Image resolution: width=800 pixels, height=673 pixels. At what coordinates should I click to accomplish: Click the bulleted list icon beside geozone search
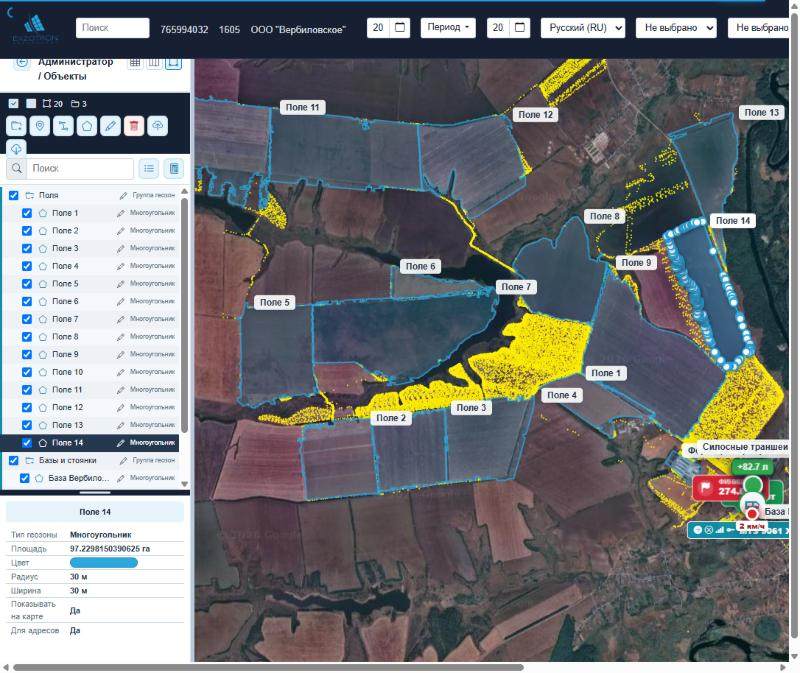pyautogui.click(x=149, y=168)
